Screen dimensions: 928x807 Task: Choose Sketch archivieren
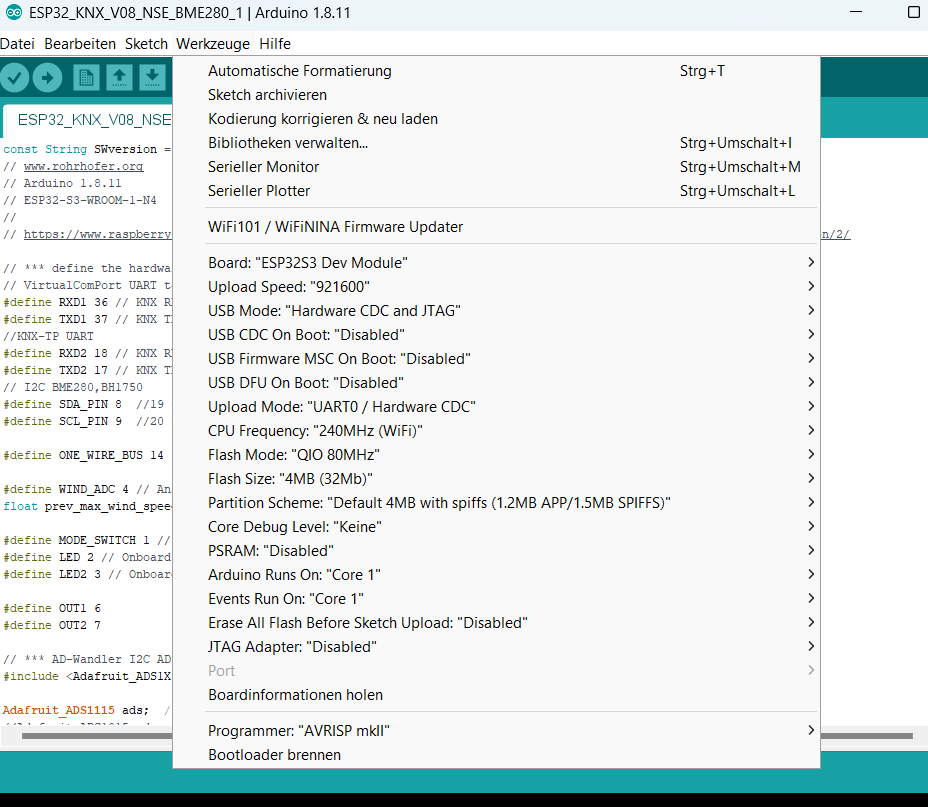(496, 95)
